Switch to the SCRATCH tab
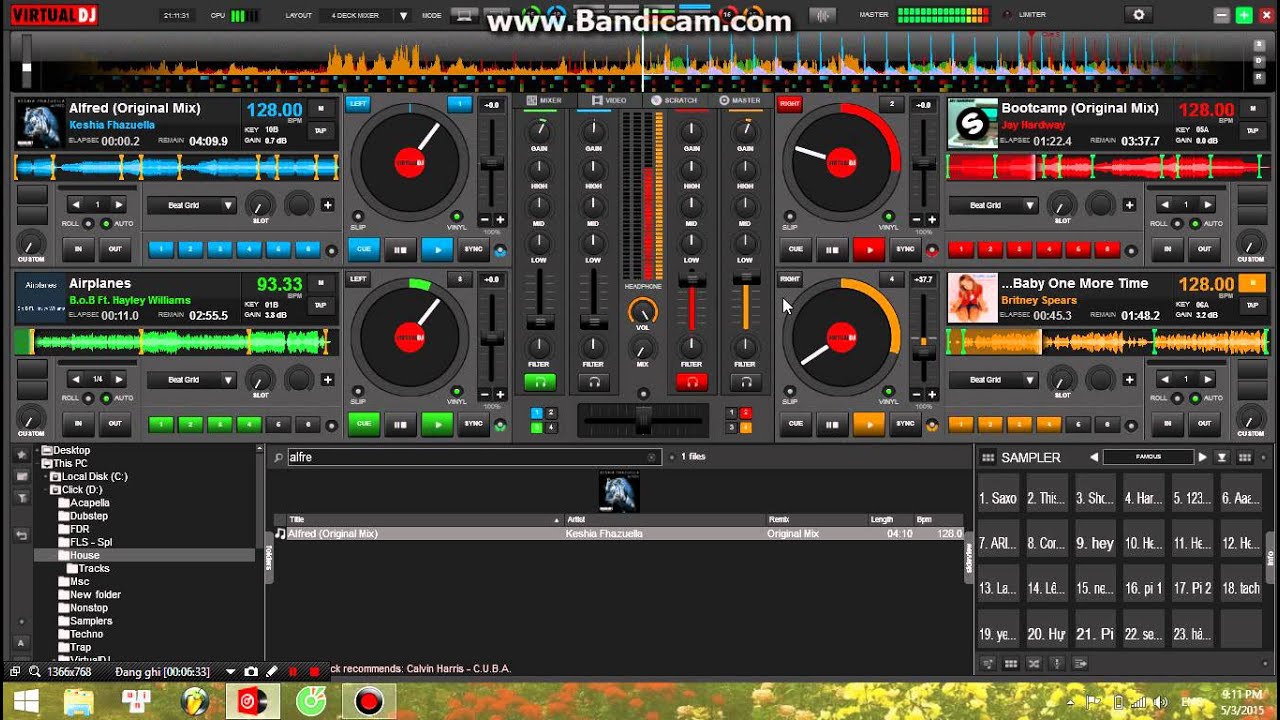1280x720 pixels. coord(675,100)
